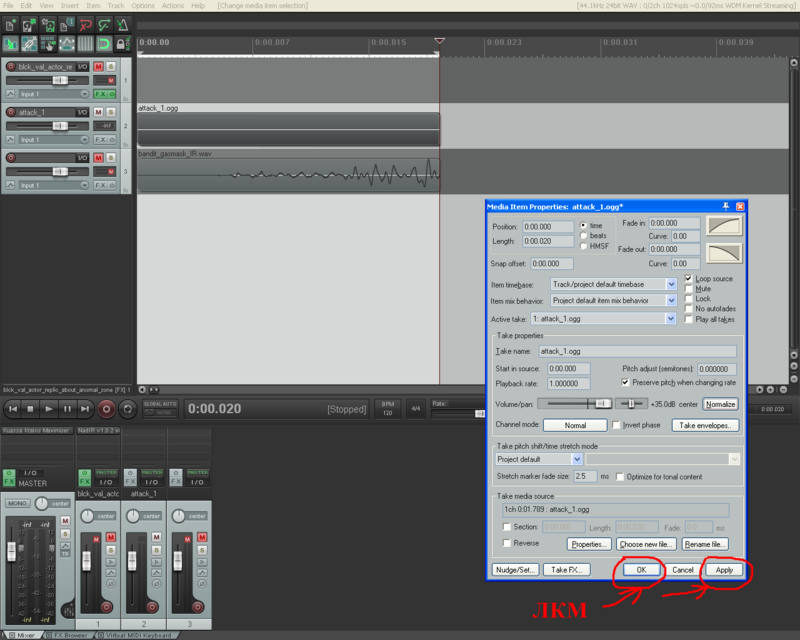Toggle the repeat loop button in the transport
Image resolution: width=800 pixels, height=640 pixels.
click(x=128, y=409)
